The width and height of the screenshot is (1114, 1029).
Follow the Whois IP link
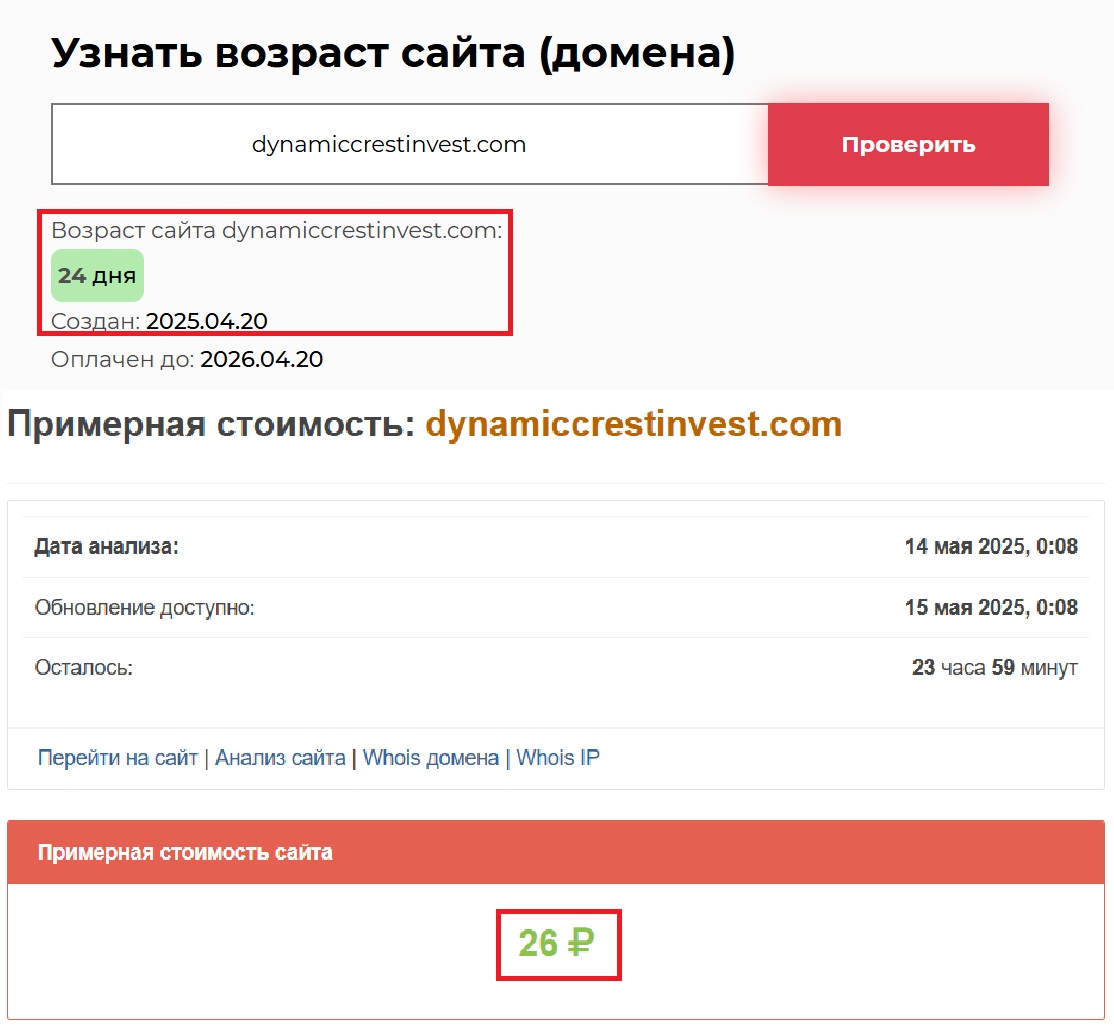(558, 758)
